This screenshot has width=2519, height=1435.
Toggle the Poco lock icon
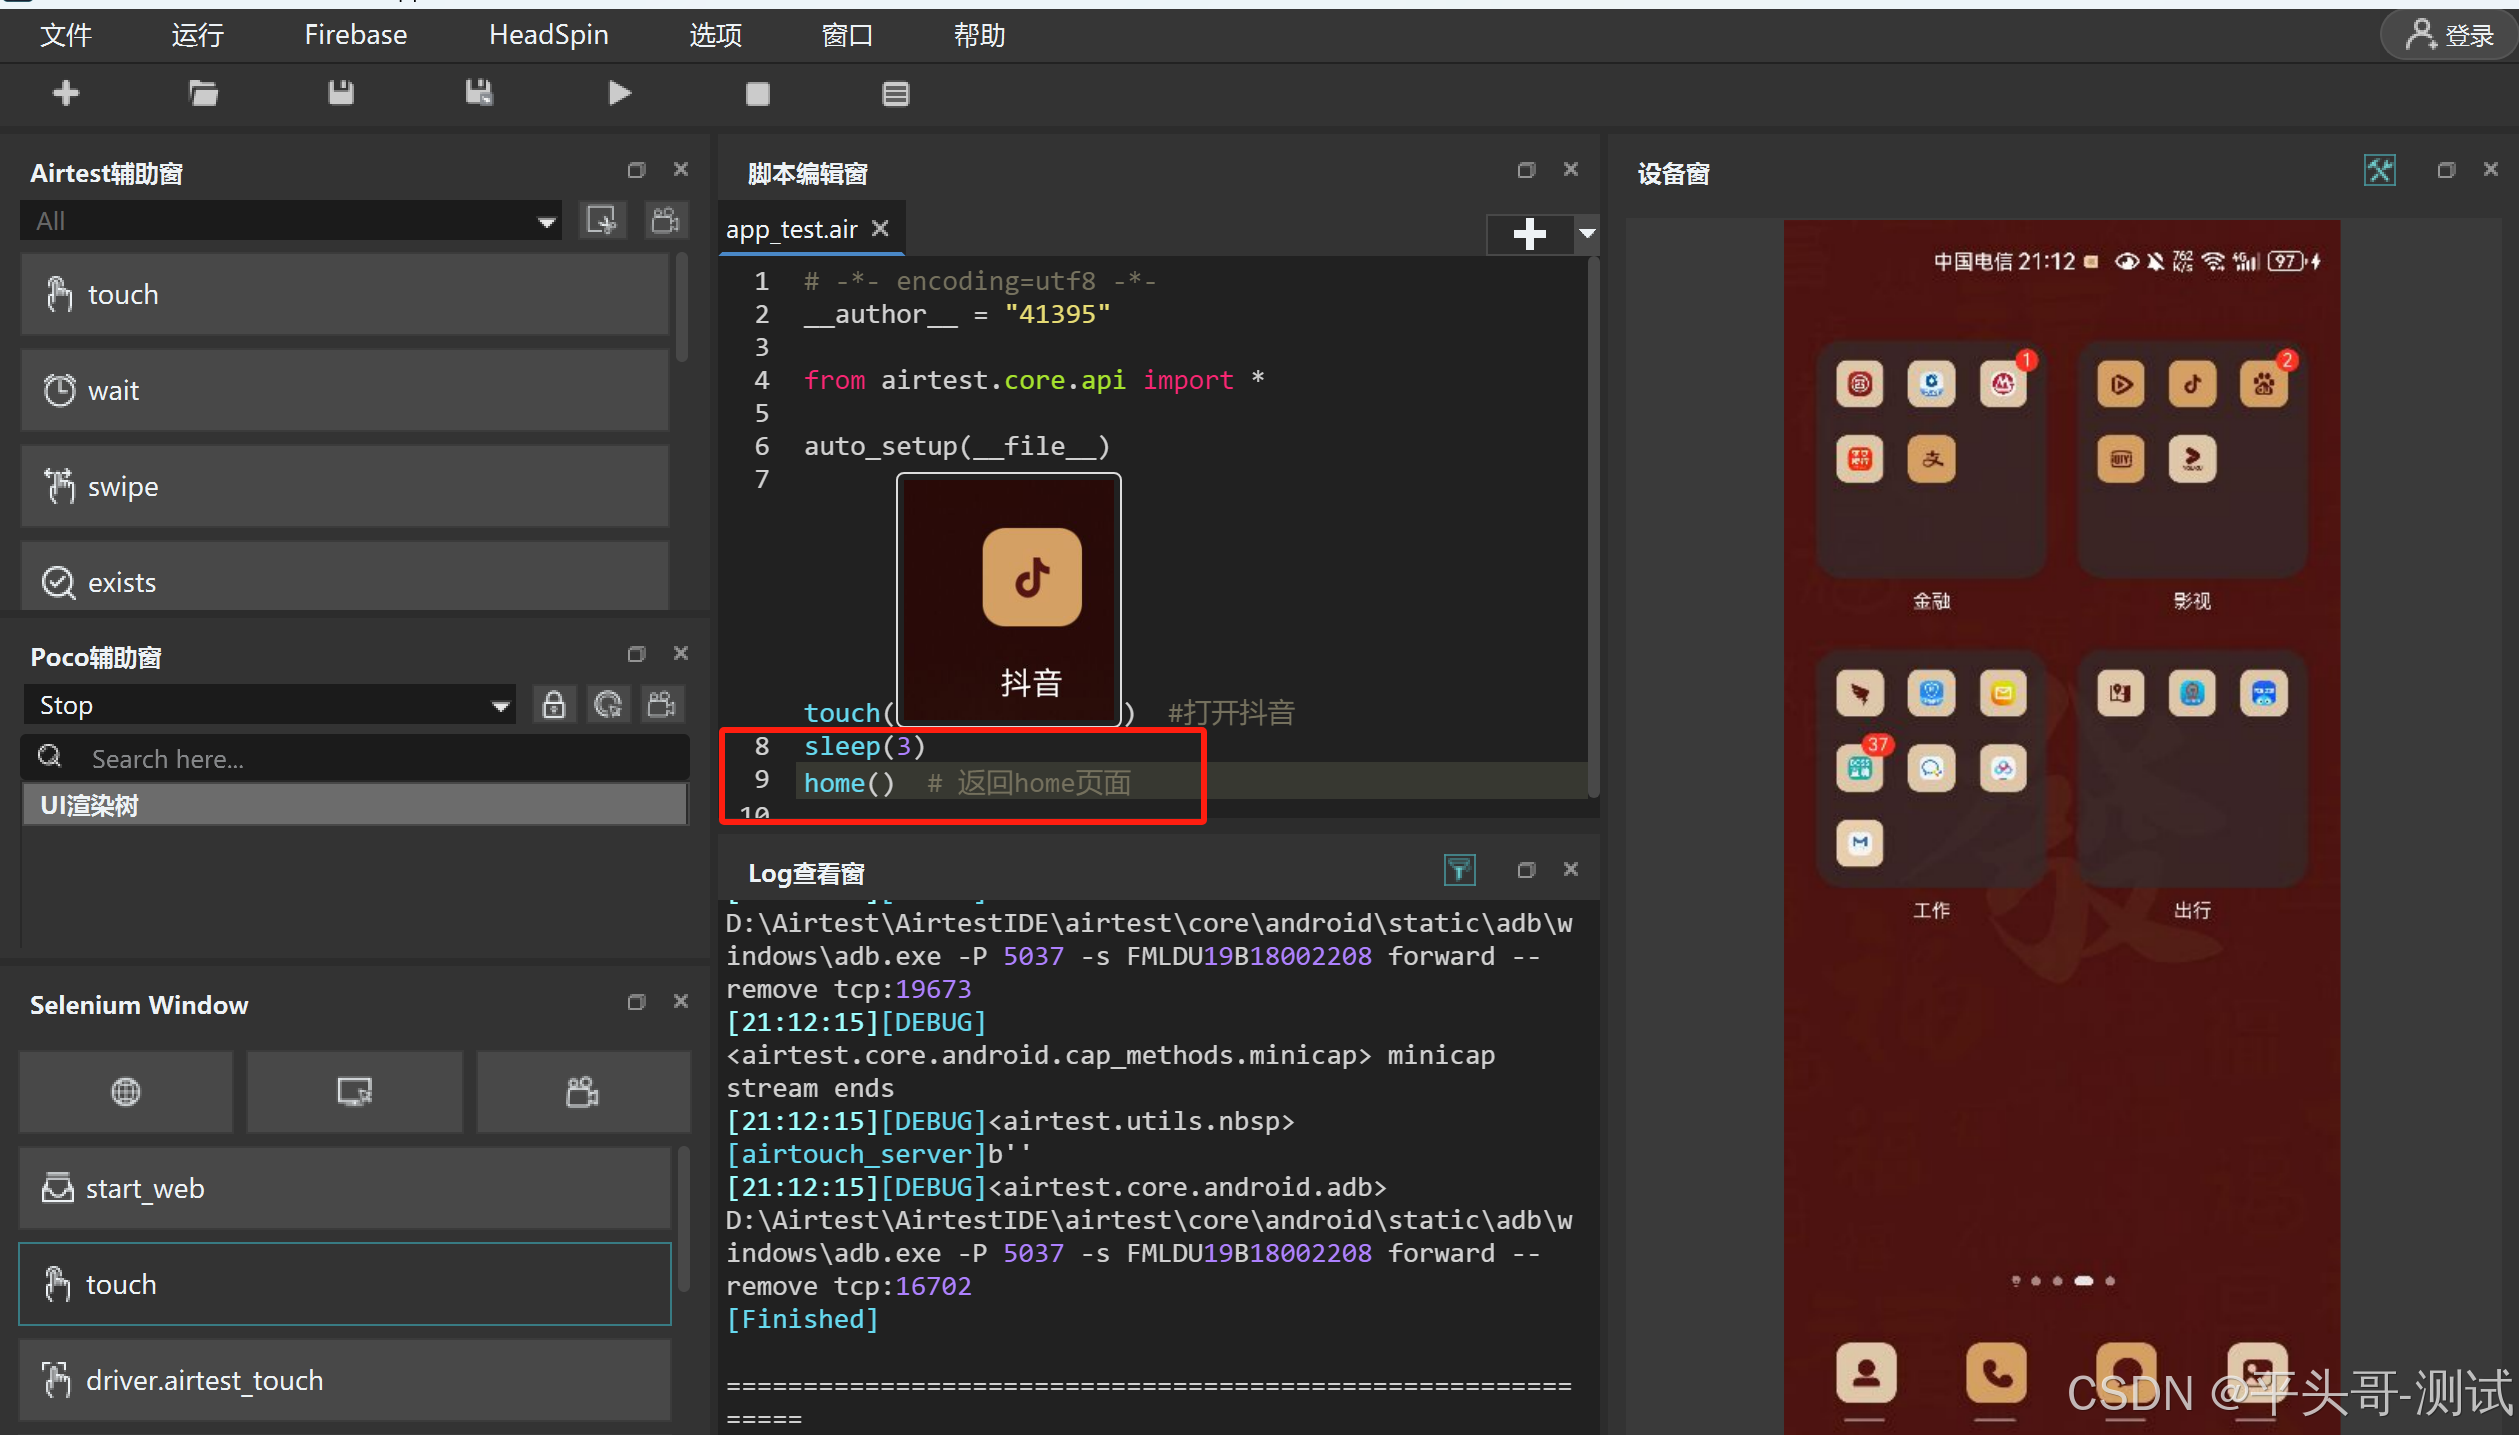(553, 705)
